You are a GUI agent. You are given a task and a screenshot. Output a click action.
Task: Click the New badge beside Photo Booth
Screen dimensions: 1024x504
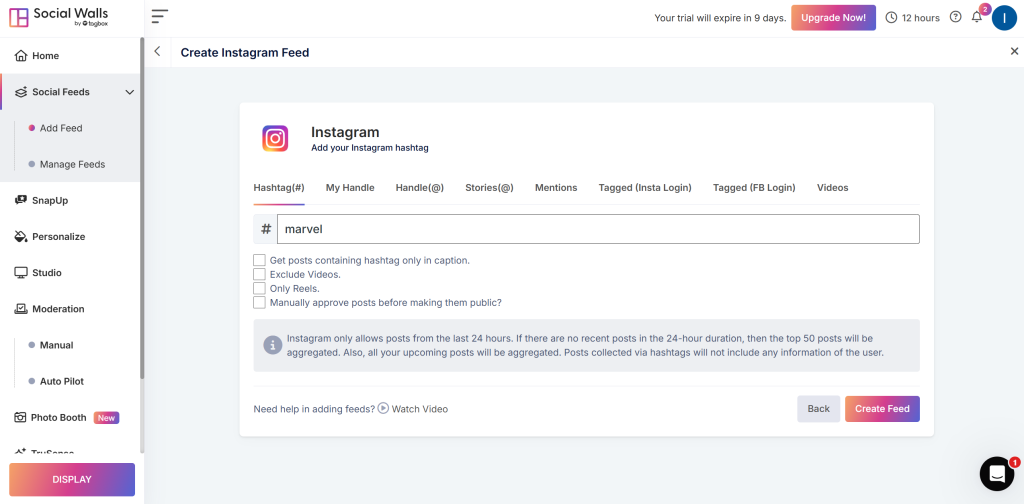click(x=106, y=418)
